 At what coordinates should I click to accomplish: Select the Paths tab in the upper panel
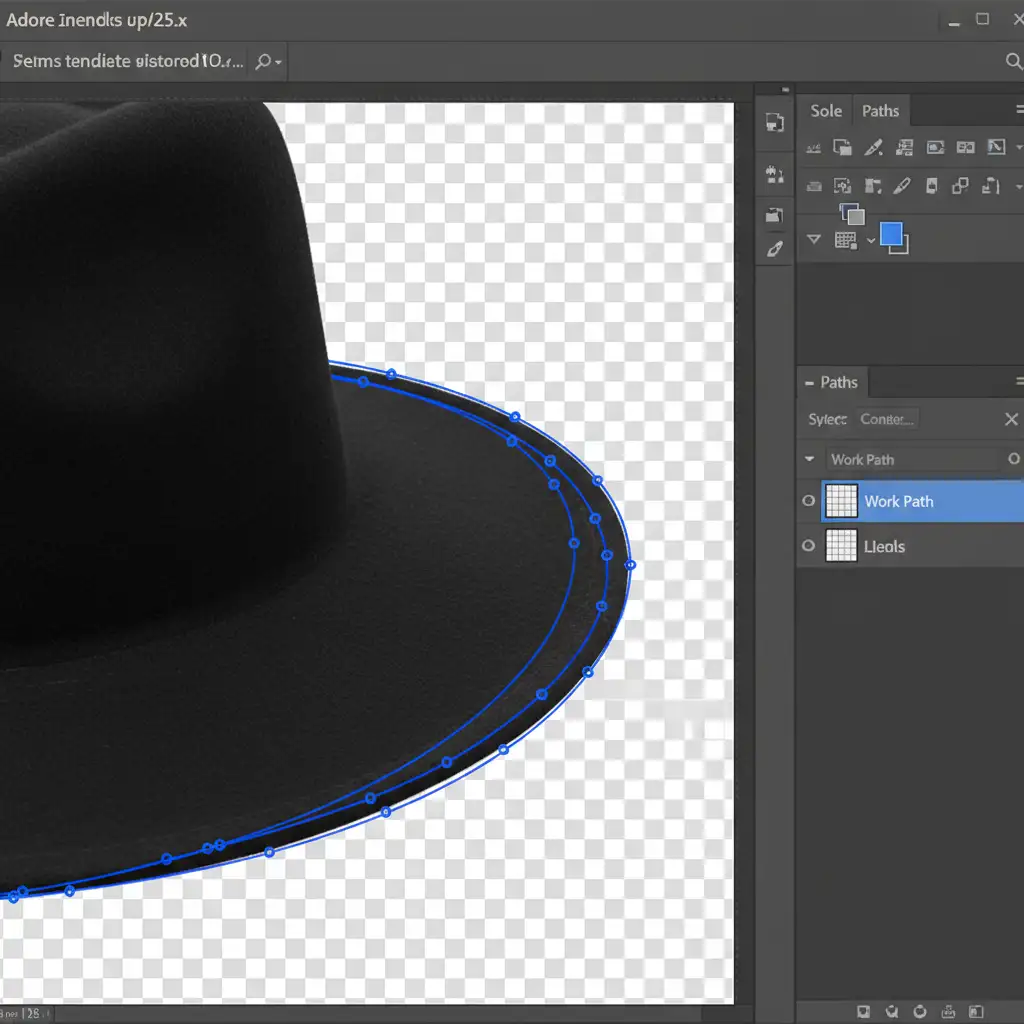coord(880,111)
